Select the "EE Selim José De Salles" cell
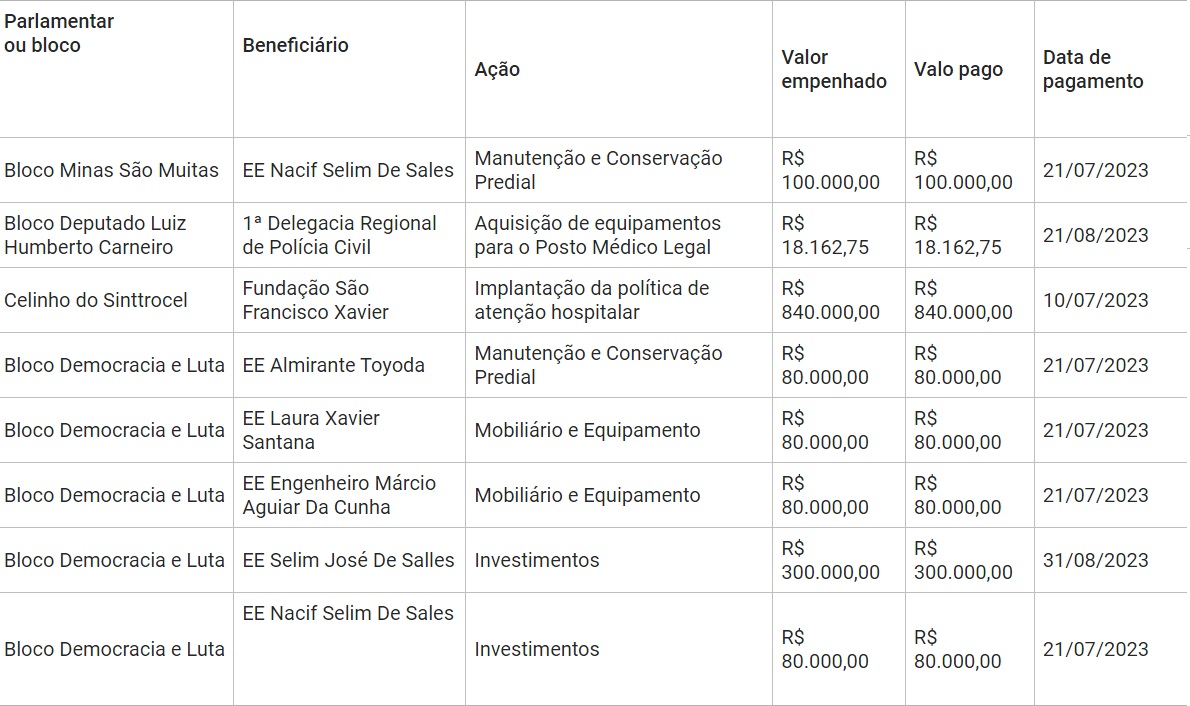The width and height of the screenshot is (1190, 706). 348,560
